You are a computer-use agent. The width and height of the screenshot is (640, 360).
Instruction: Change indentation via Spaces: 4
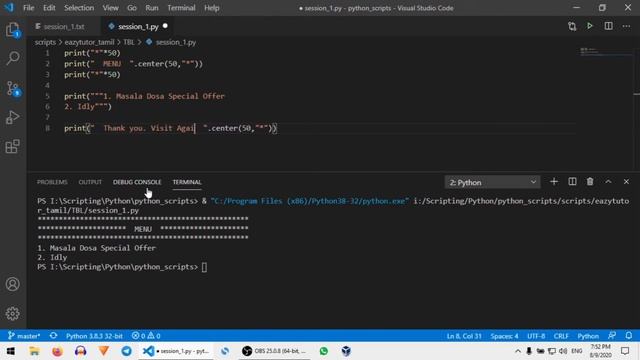coord(504,336)
